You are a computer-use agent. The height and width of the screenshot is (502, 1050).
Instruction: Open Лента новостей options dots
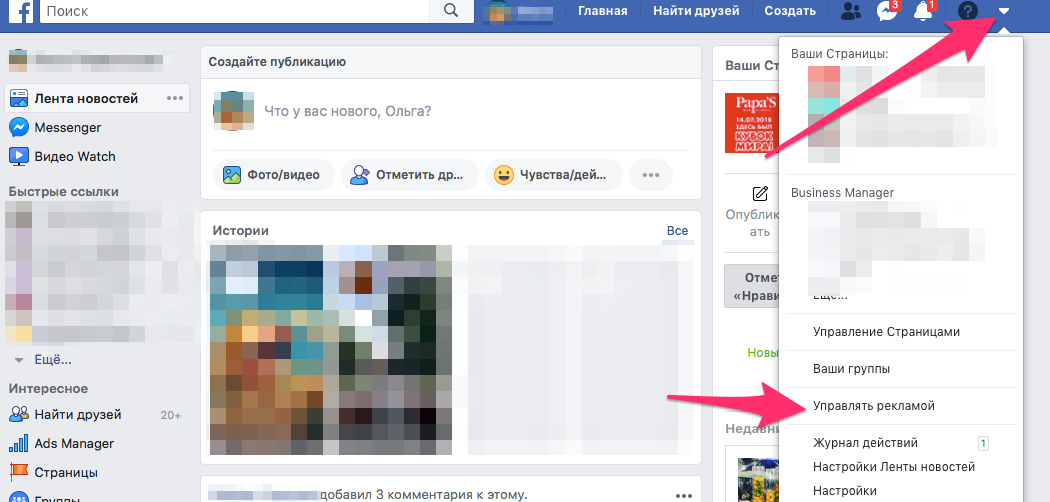pos(175,98)
